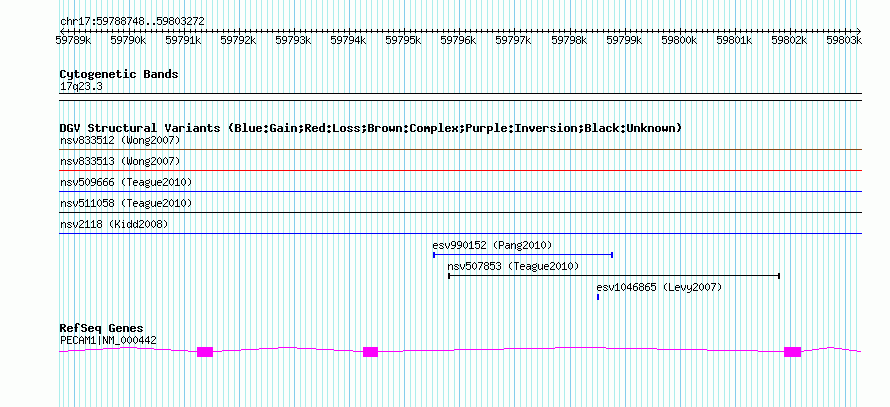Click the 59796k ruler tick label
The width and height of the screenshot is (890, 407).
tap(458, 40)
